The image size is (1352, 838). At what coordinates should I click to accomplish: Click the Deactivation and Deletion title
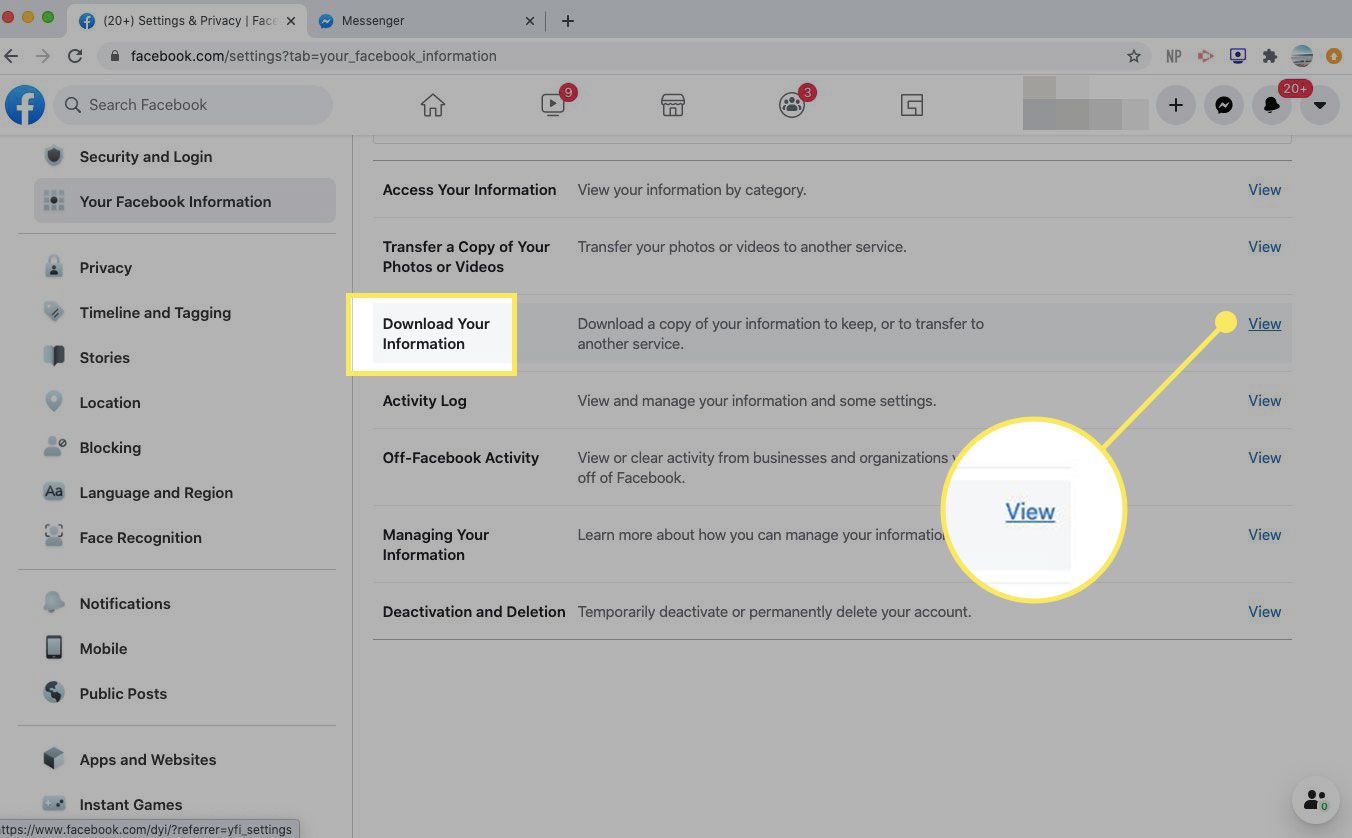pyautogui.click(x=474, y=612)
